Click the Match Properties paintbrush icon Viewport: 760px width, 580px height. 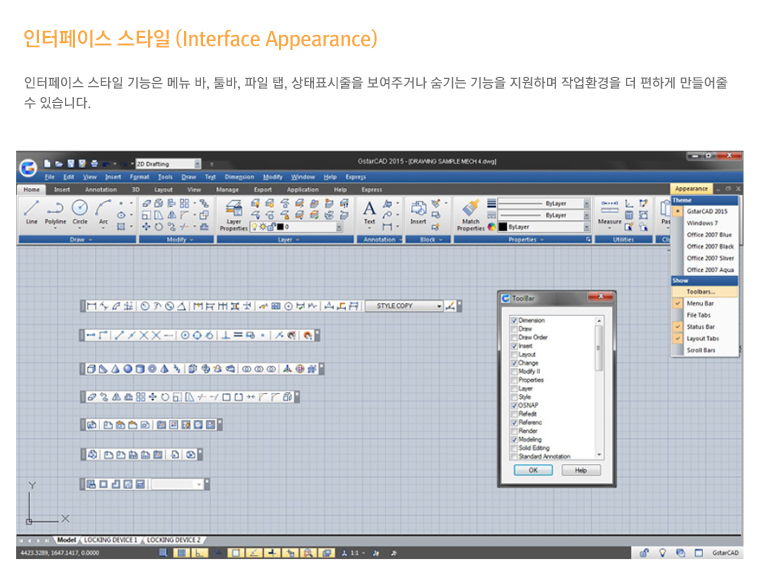point(470,213)
